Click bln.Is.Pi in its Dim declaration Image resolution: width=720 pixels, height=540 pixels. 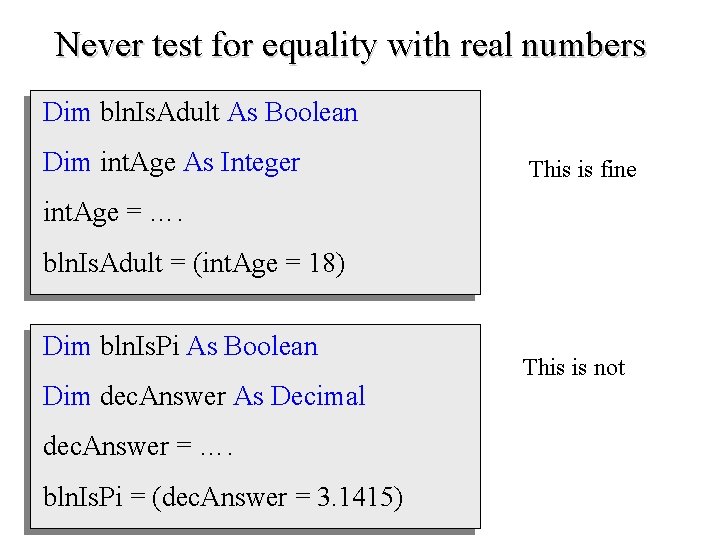140,346
